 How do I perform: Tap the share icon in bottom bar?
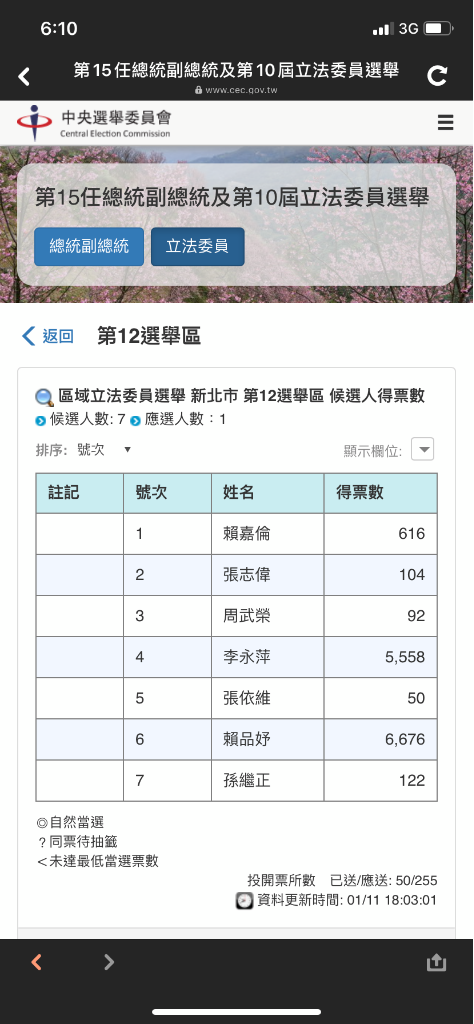[436, 961]
